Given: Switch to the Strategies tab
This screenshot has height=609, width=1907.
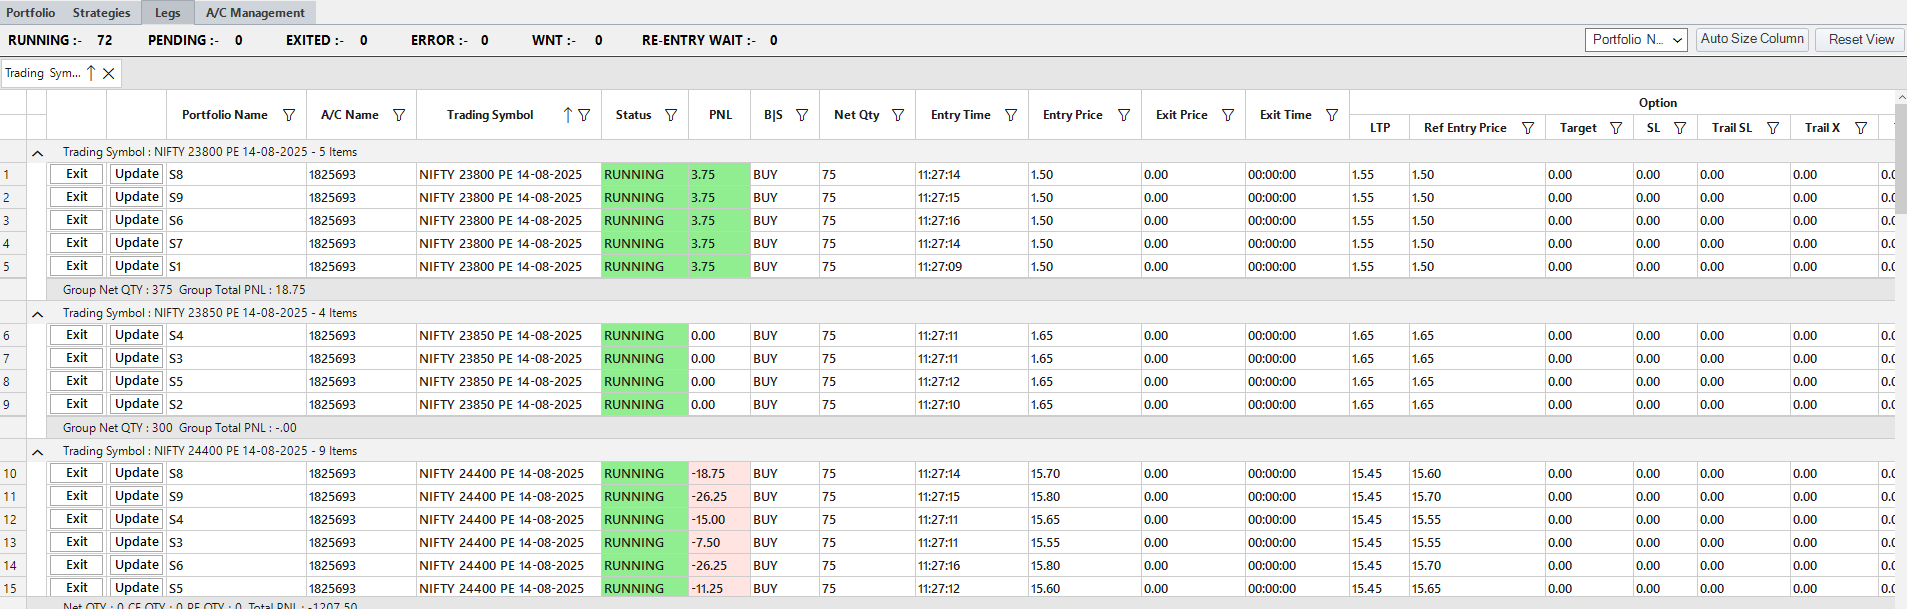Looking at the screenshot, I should click(x=101, y=13).
